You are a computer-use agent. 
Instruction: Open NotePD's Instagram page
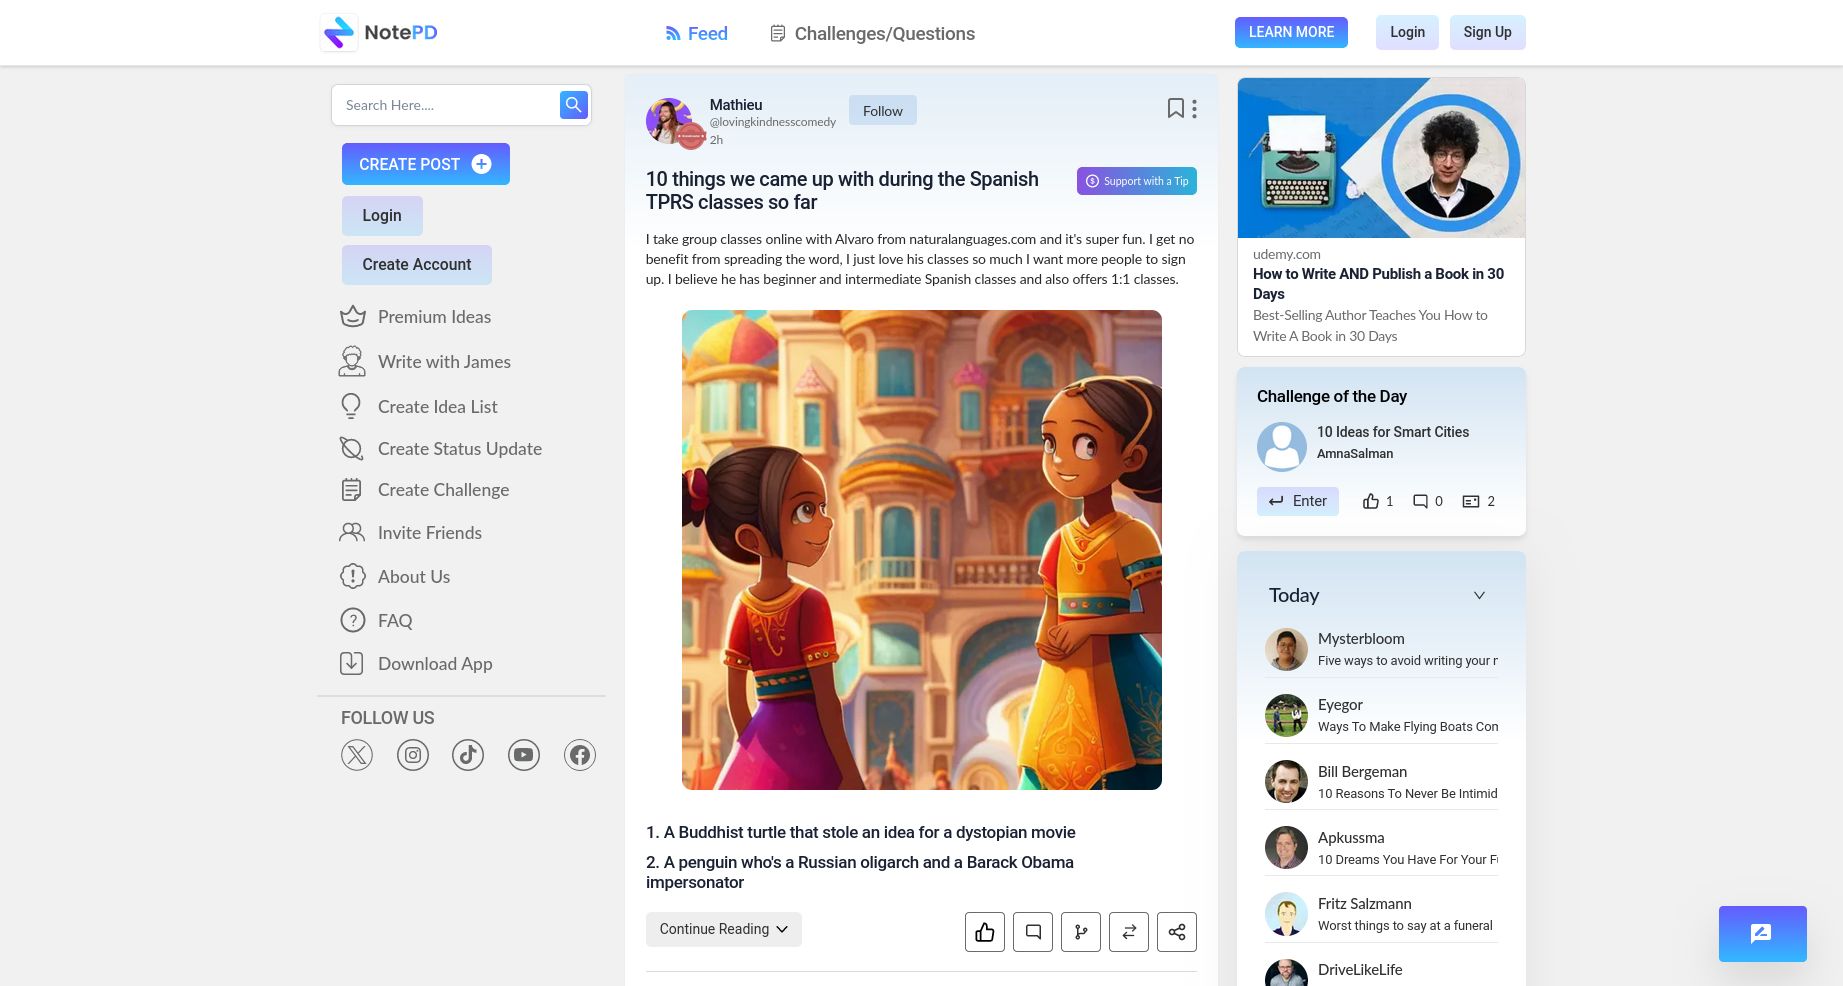tap(412, 754)
